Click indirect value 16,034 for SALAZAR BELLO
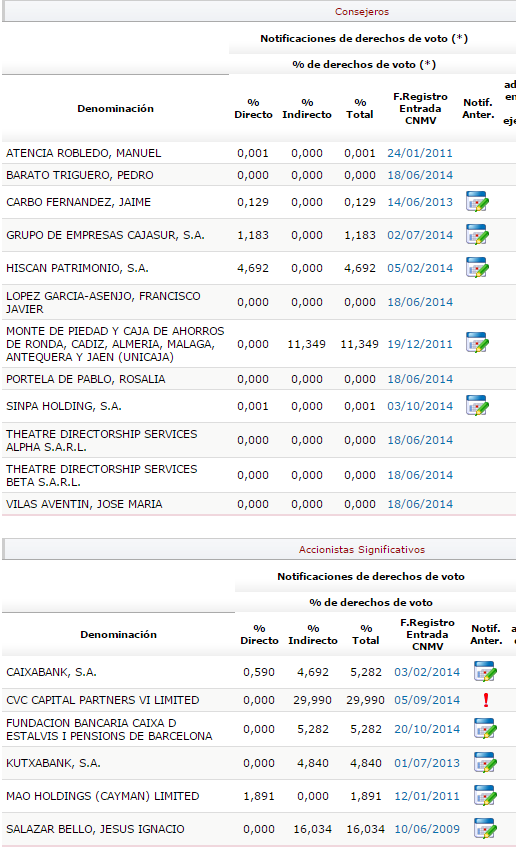The height and width of the screenshot is (849, 516). point(312,830)
